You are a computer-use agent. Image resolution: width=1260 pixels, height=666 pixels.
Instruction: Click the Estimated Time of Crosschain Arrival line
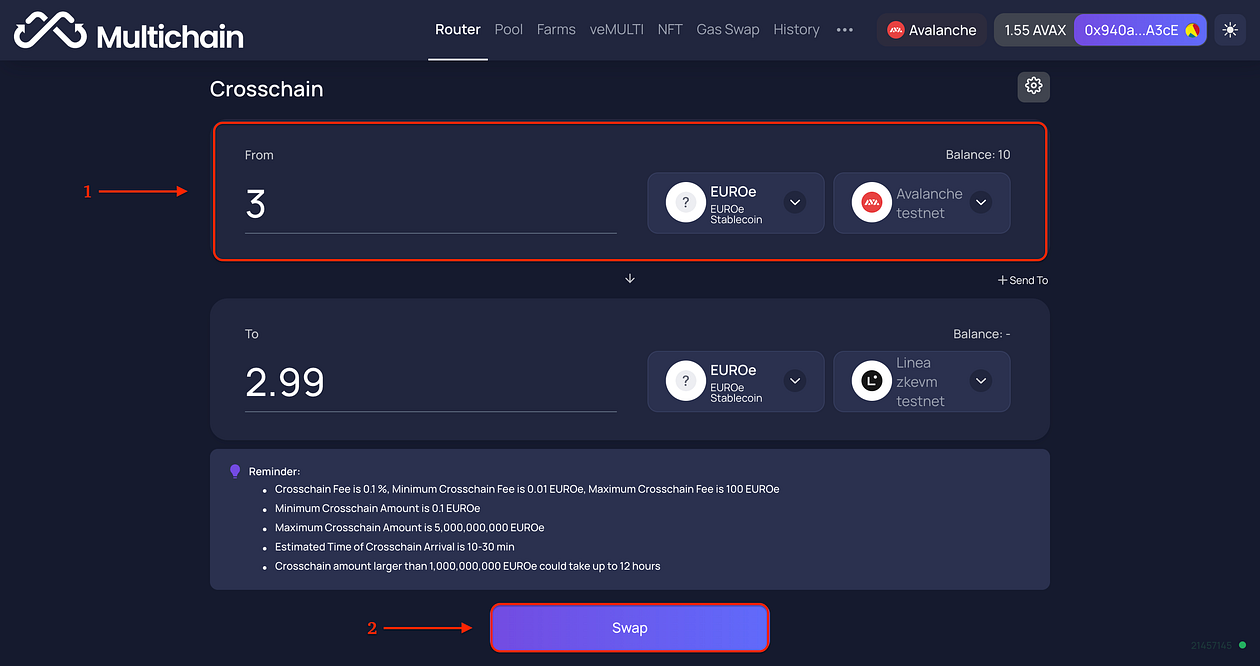[395, 547]
